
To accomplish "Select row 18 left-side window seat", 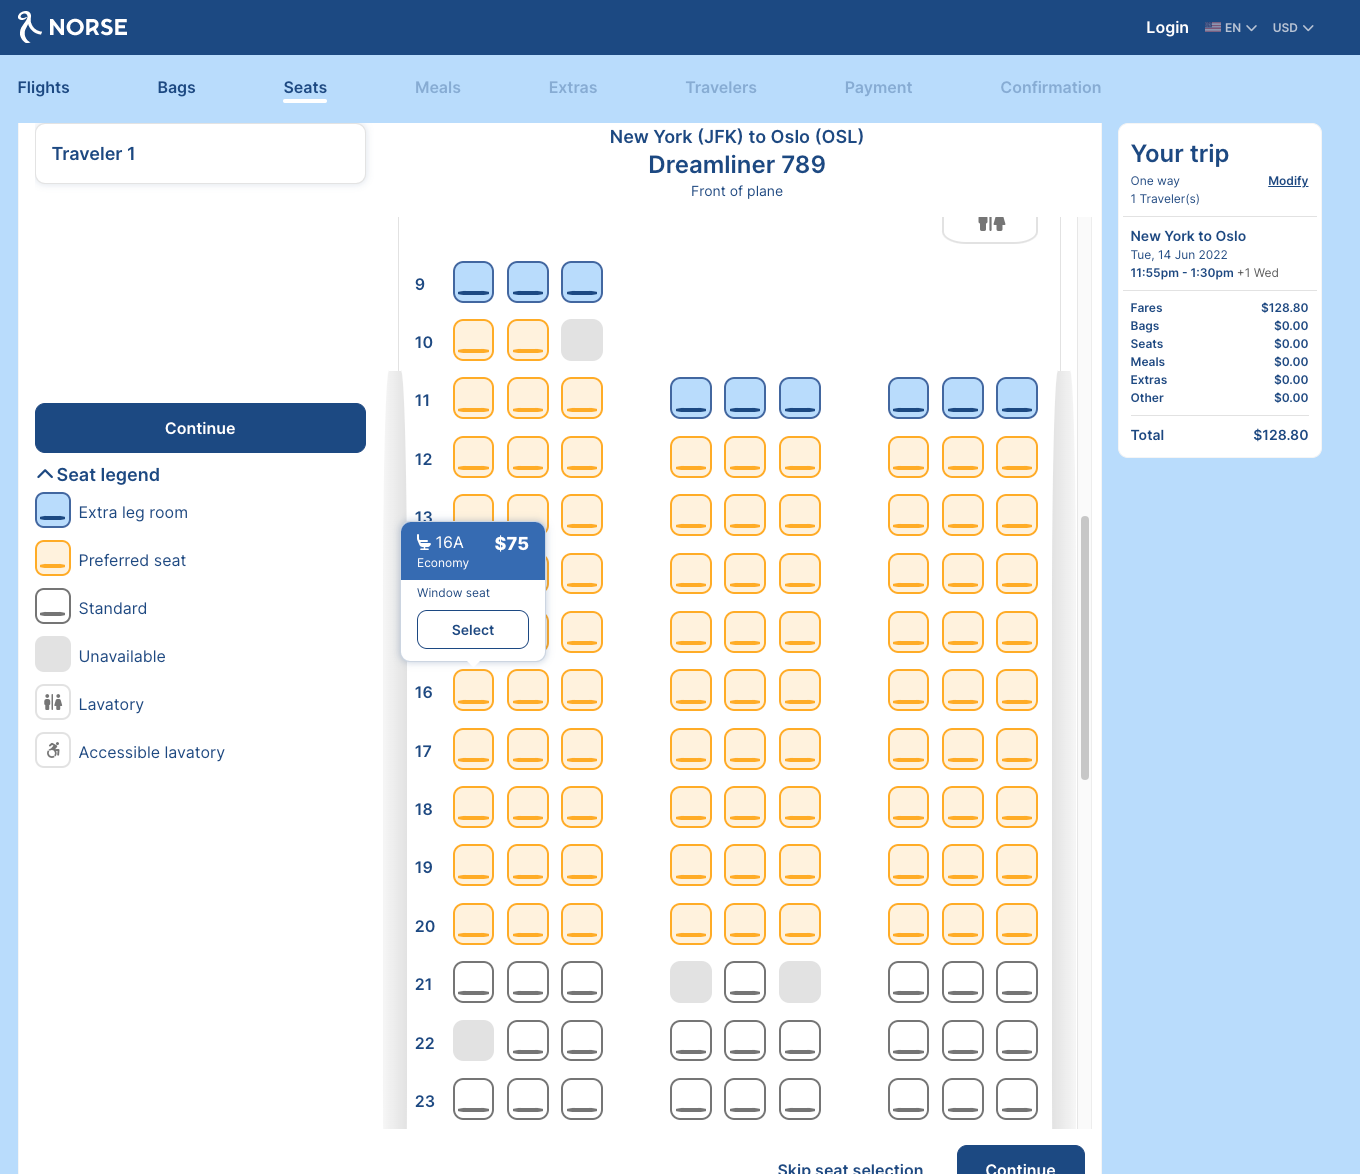I will (x=474, y=807).
